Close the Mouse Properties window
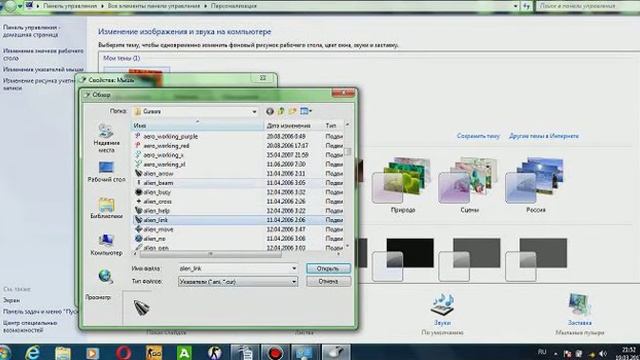 [263, 78]
